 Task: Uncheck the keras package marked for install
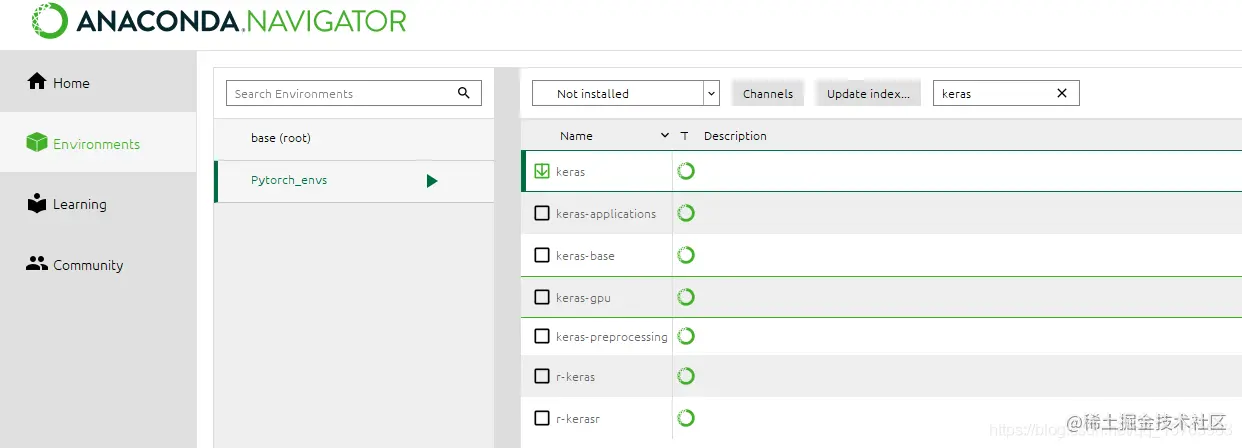tap(542, 171)
